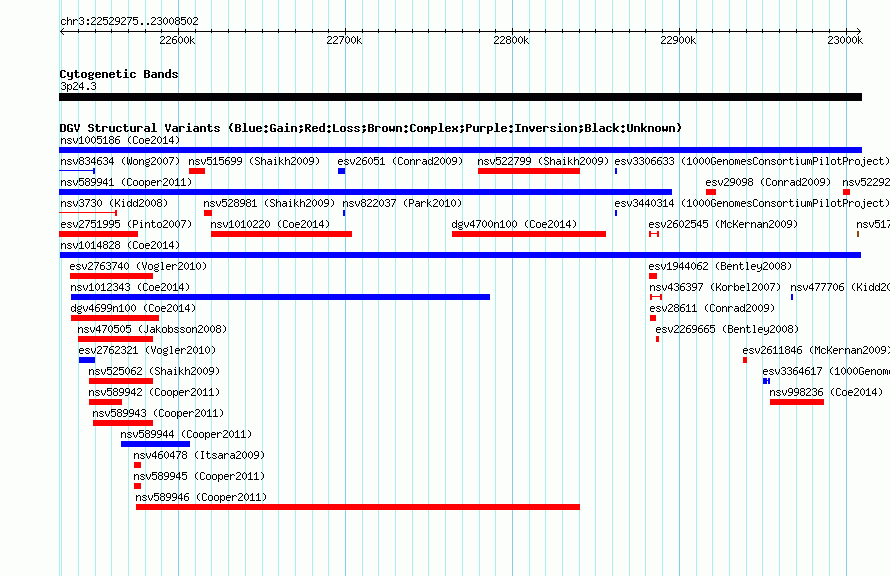
Task: Select esv3440314 1000Genomes variant label
Action: point(752,203)
